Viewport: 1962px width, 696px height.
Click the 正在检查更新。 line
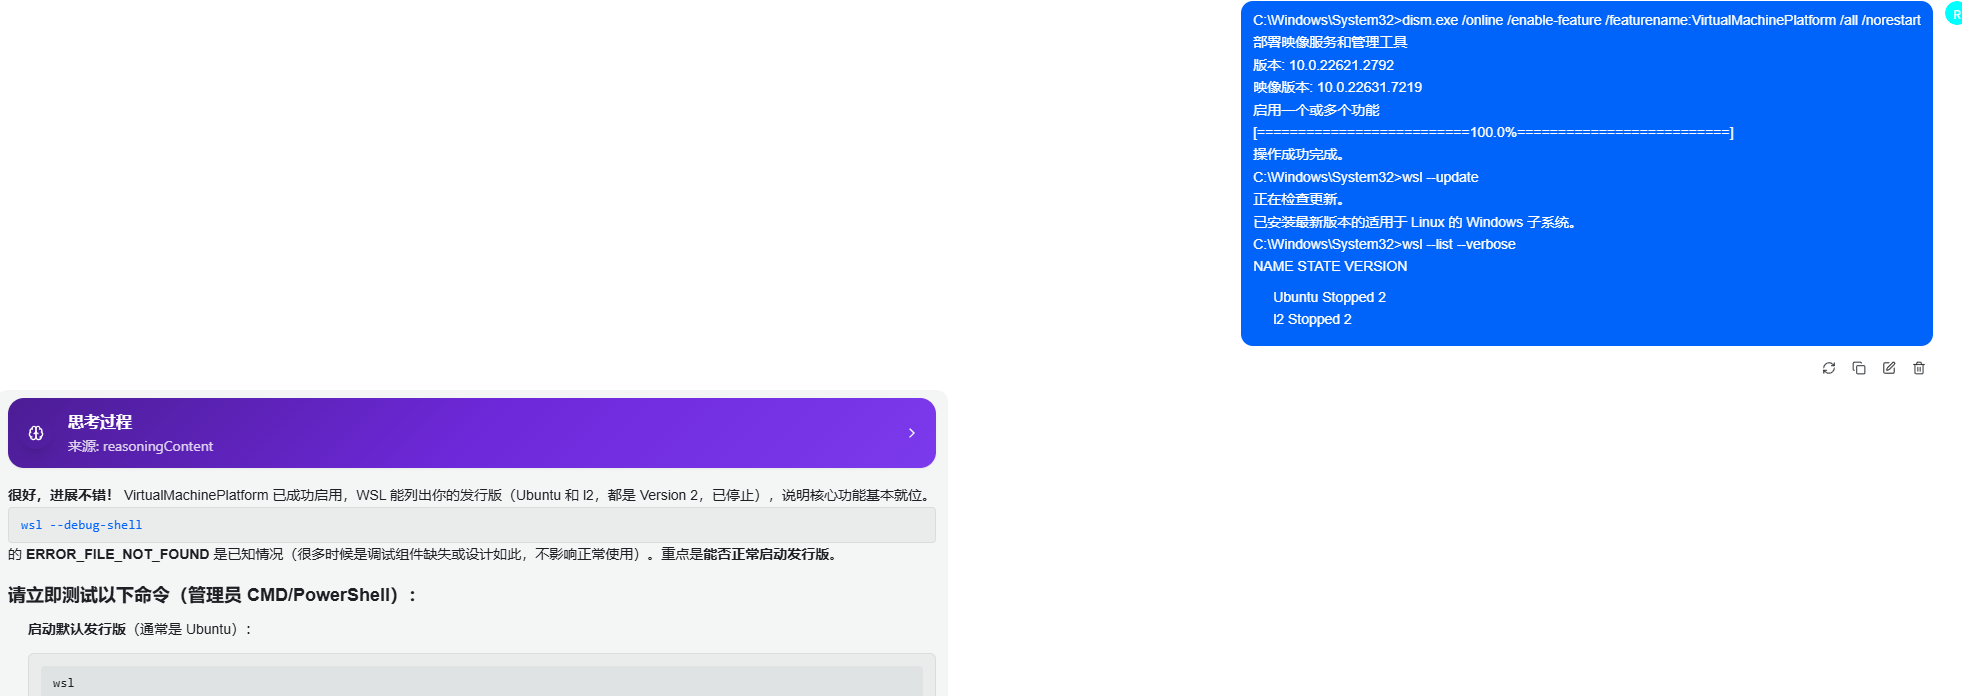(x=1298, y=199)
